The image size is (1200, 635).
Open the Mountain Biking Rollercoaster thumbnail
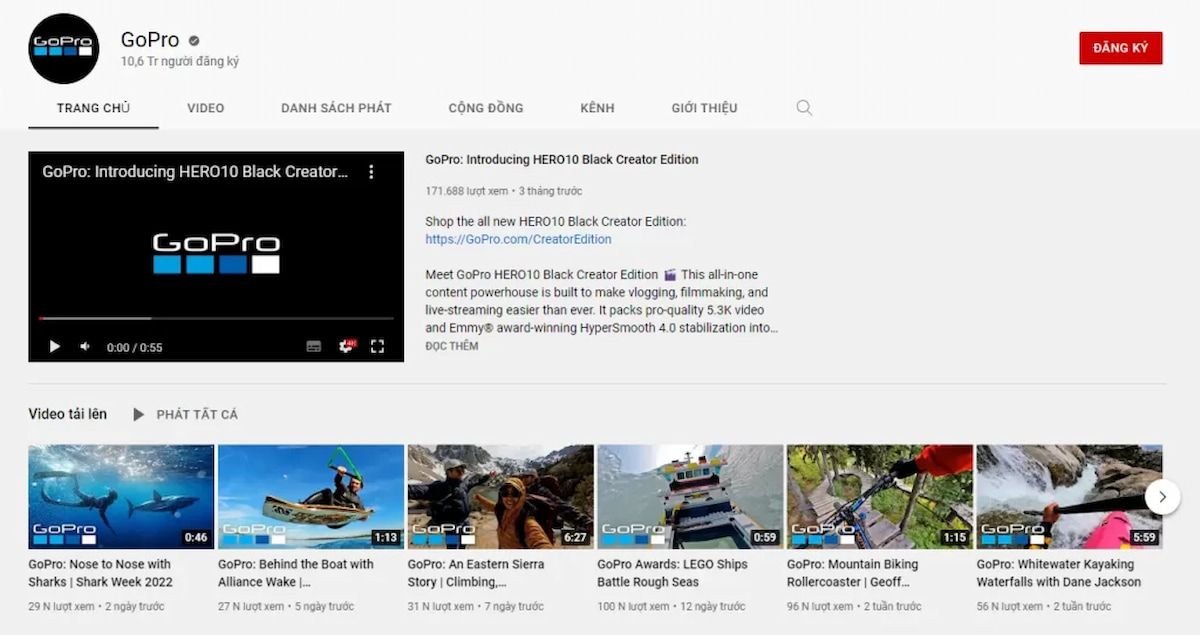tap(880, 497)
